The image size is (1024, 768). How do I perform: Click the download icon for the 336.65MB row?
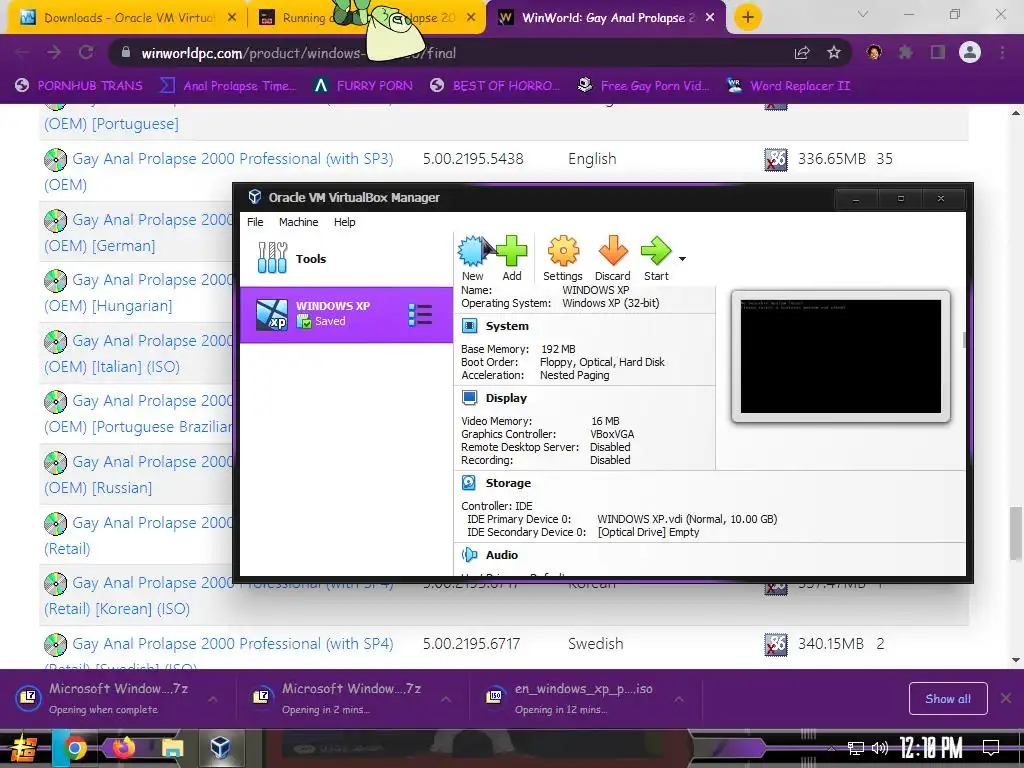[776, 159]
